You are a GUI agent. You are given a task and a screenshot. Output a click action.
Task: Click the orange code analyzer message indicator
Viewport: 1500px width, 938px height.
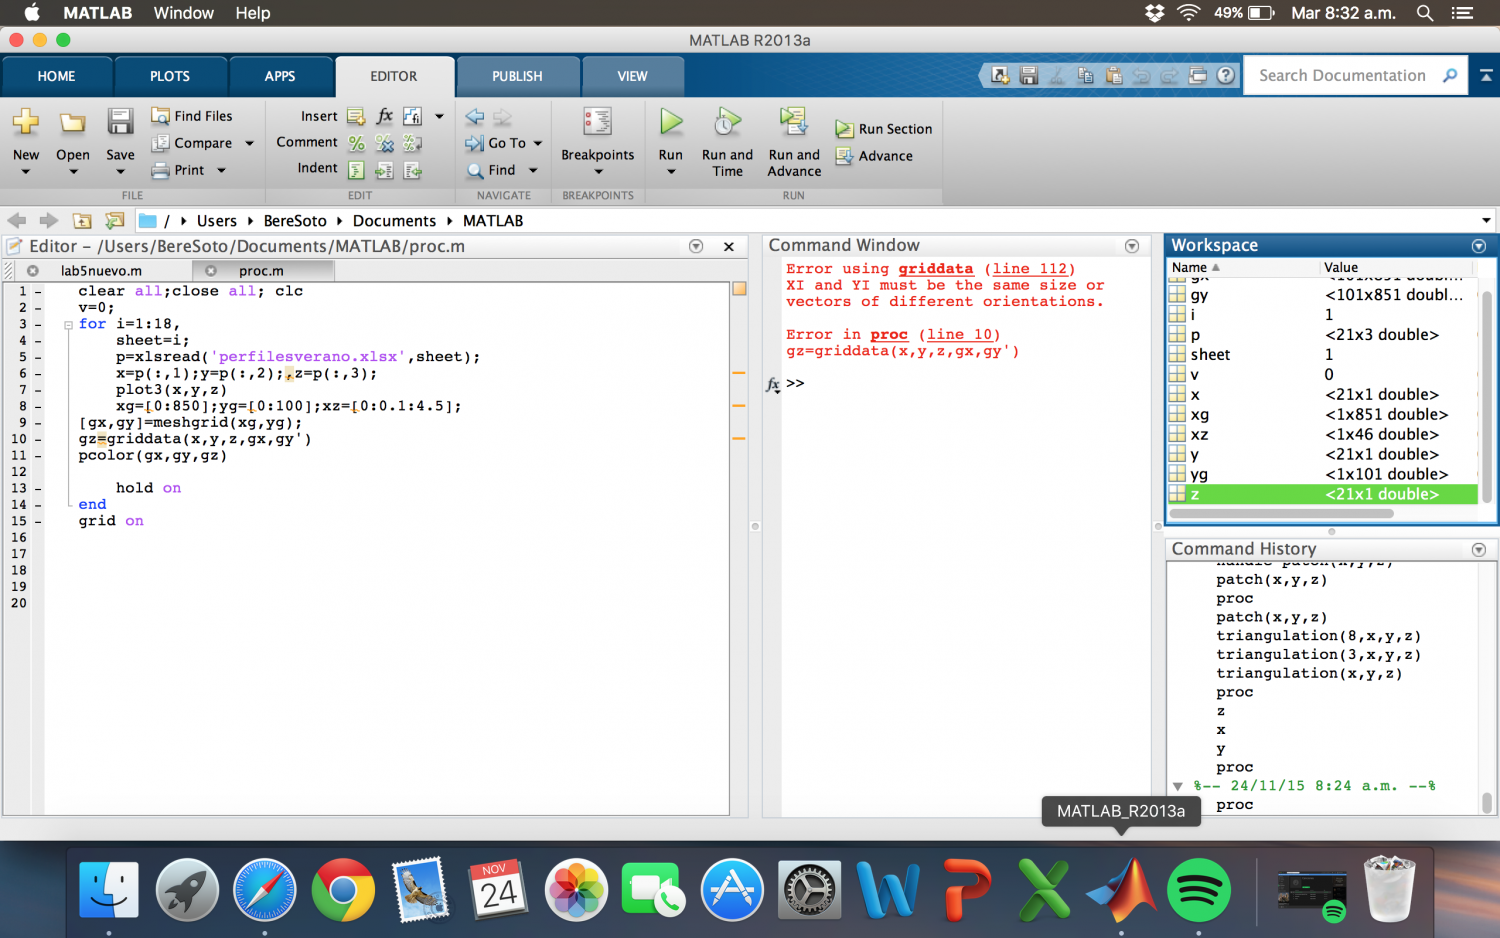740,289
